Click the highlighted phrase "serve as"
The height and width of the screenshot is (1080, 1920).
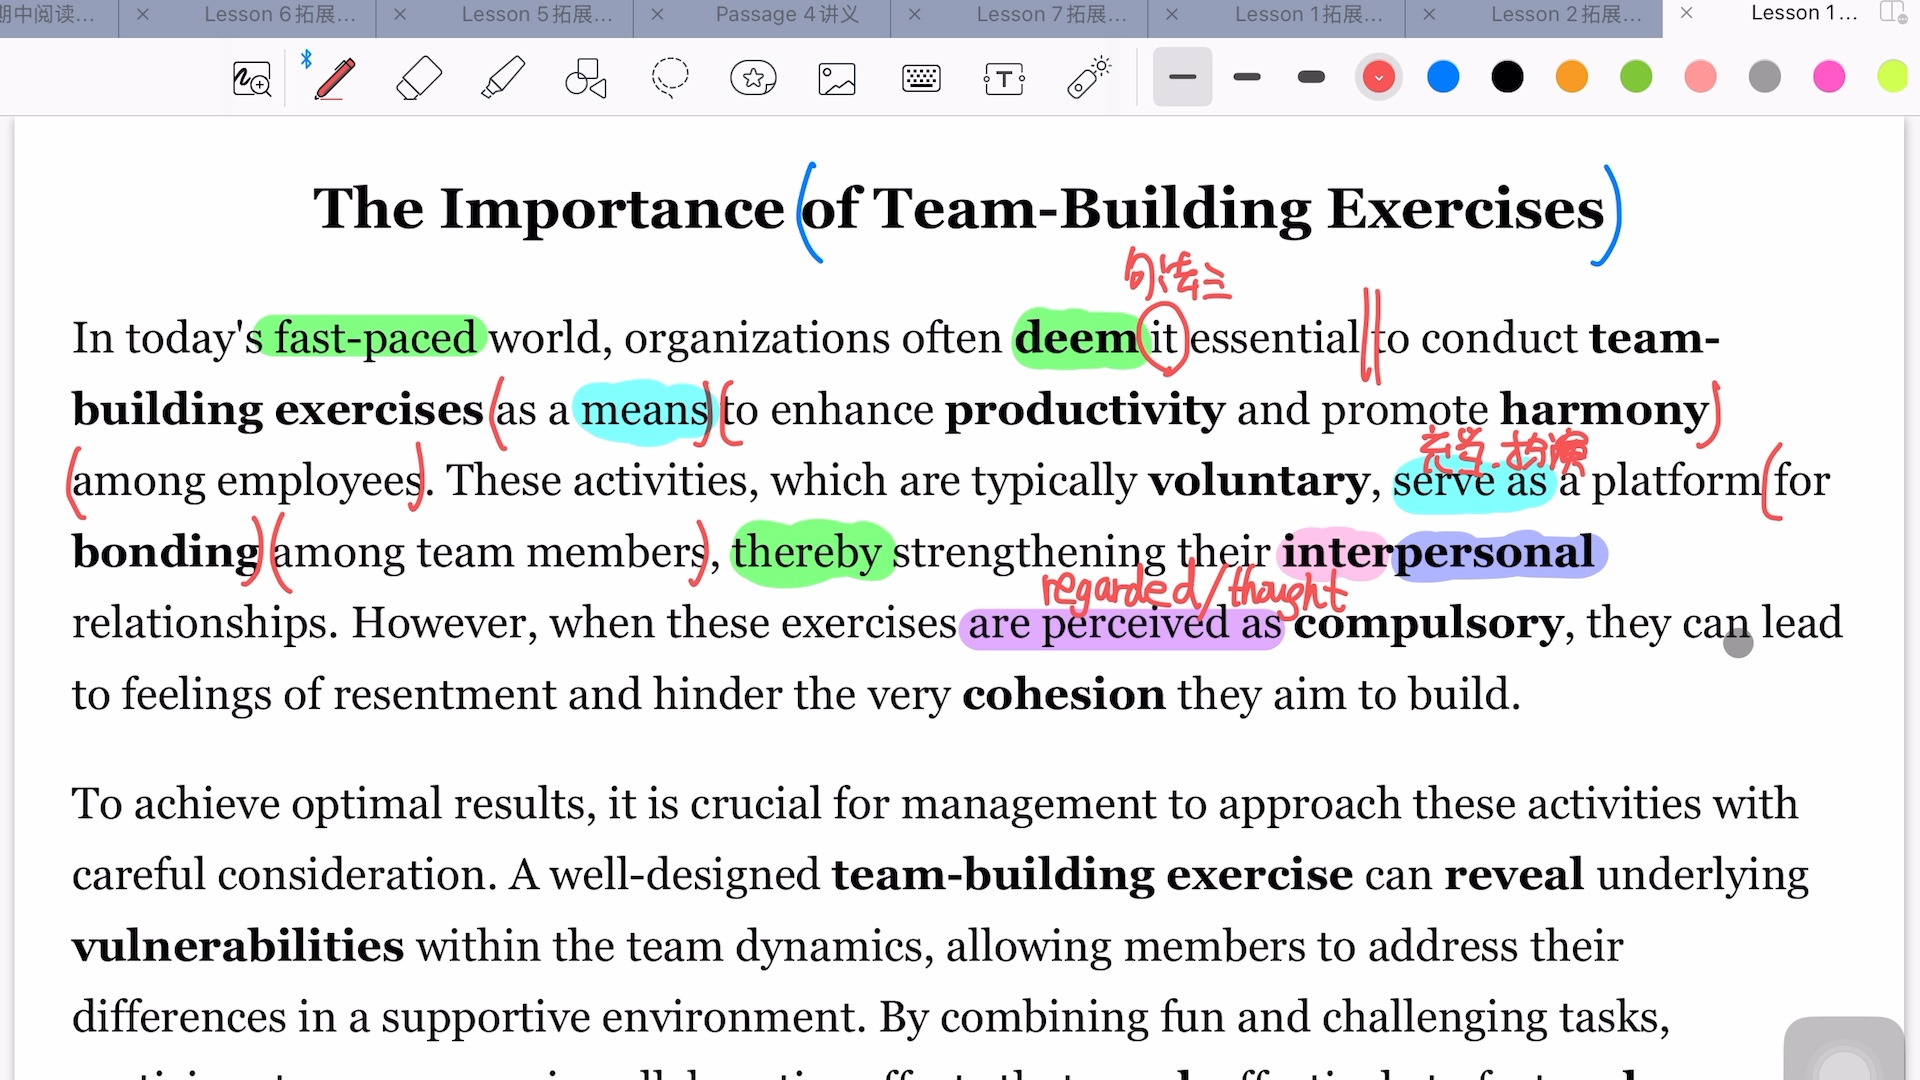pyautogui.click(x=1470, y=482)
